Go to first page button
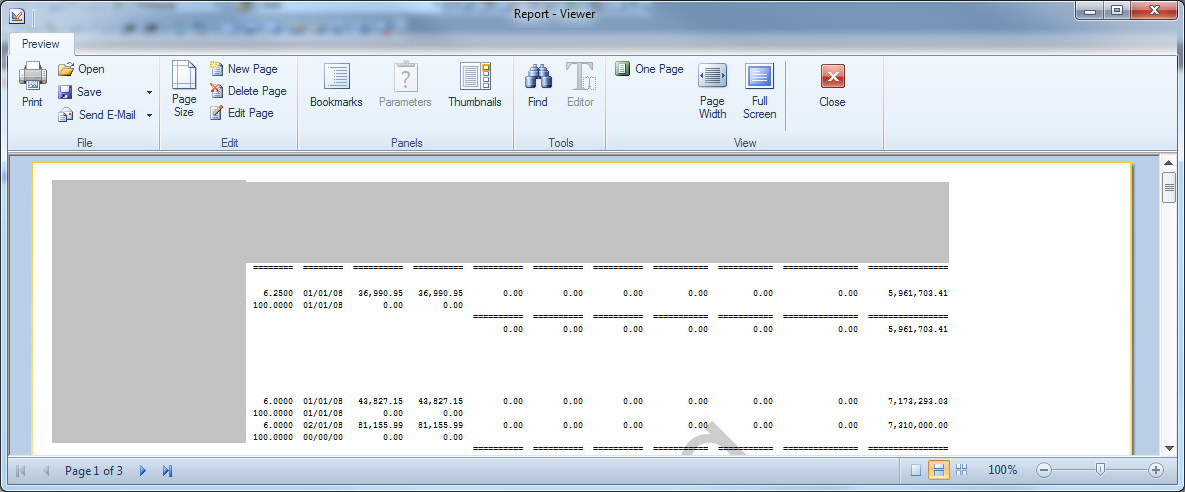 click(x=20, y=471)
